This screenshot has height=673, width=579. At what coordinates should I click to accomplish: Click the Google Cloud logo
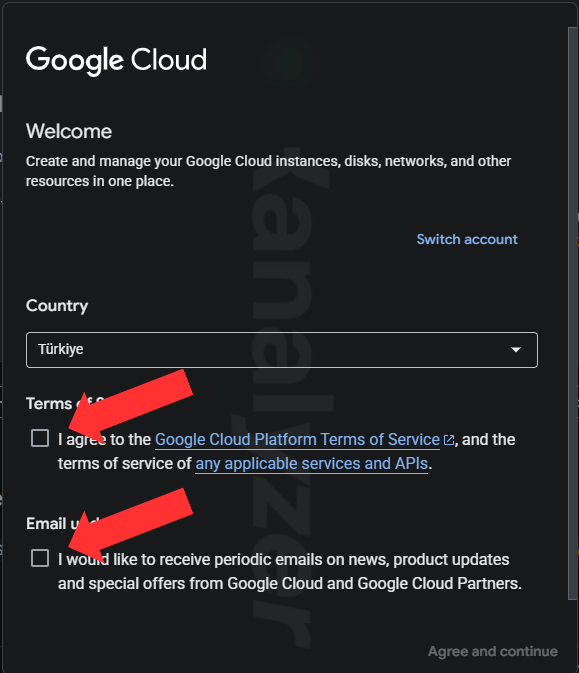[116, 60]
